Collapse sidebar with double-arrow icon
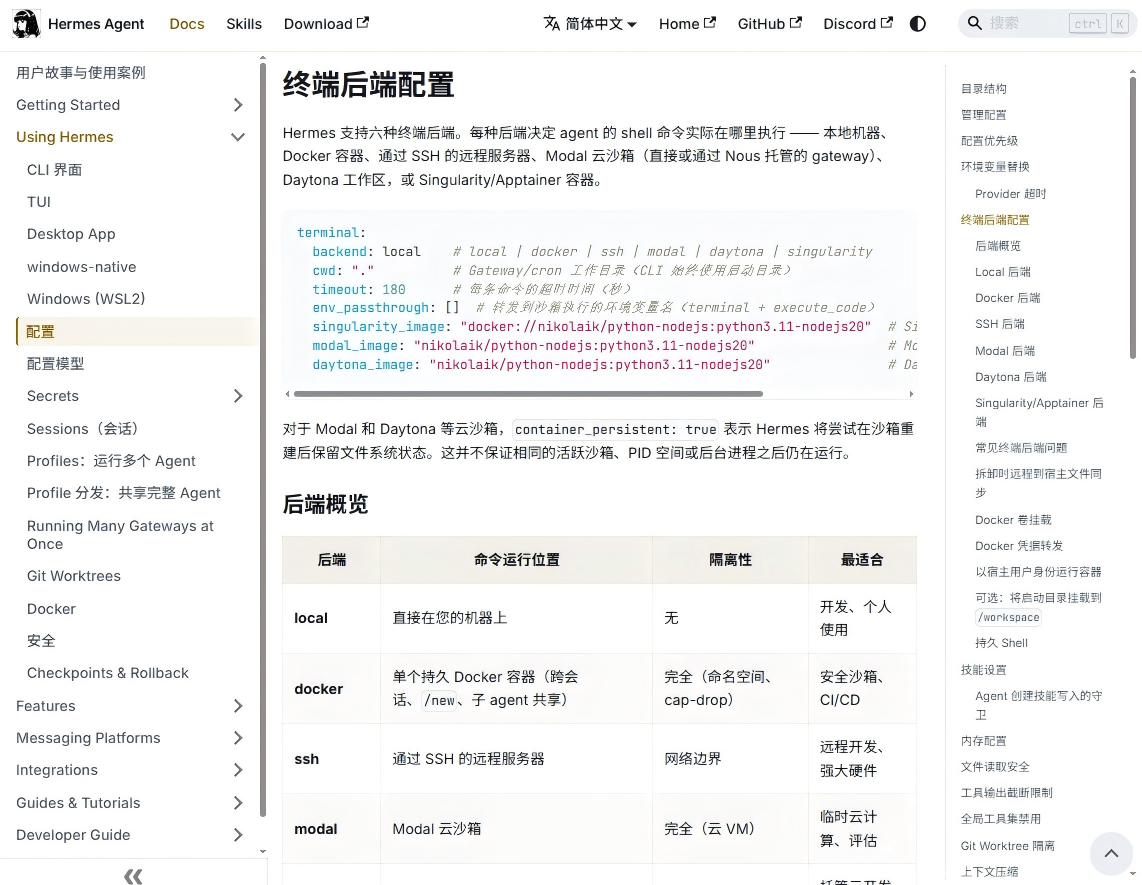Screen dimensions: 1142x885 (x=133, y=875)
